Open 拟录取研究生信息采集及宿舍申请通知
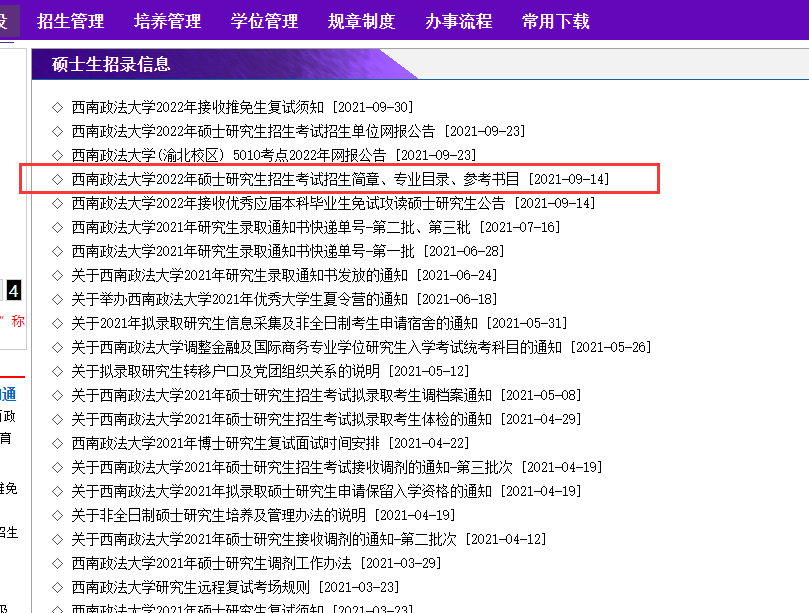 (274, 323)
